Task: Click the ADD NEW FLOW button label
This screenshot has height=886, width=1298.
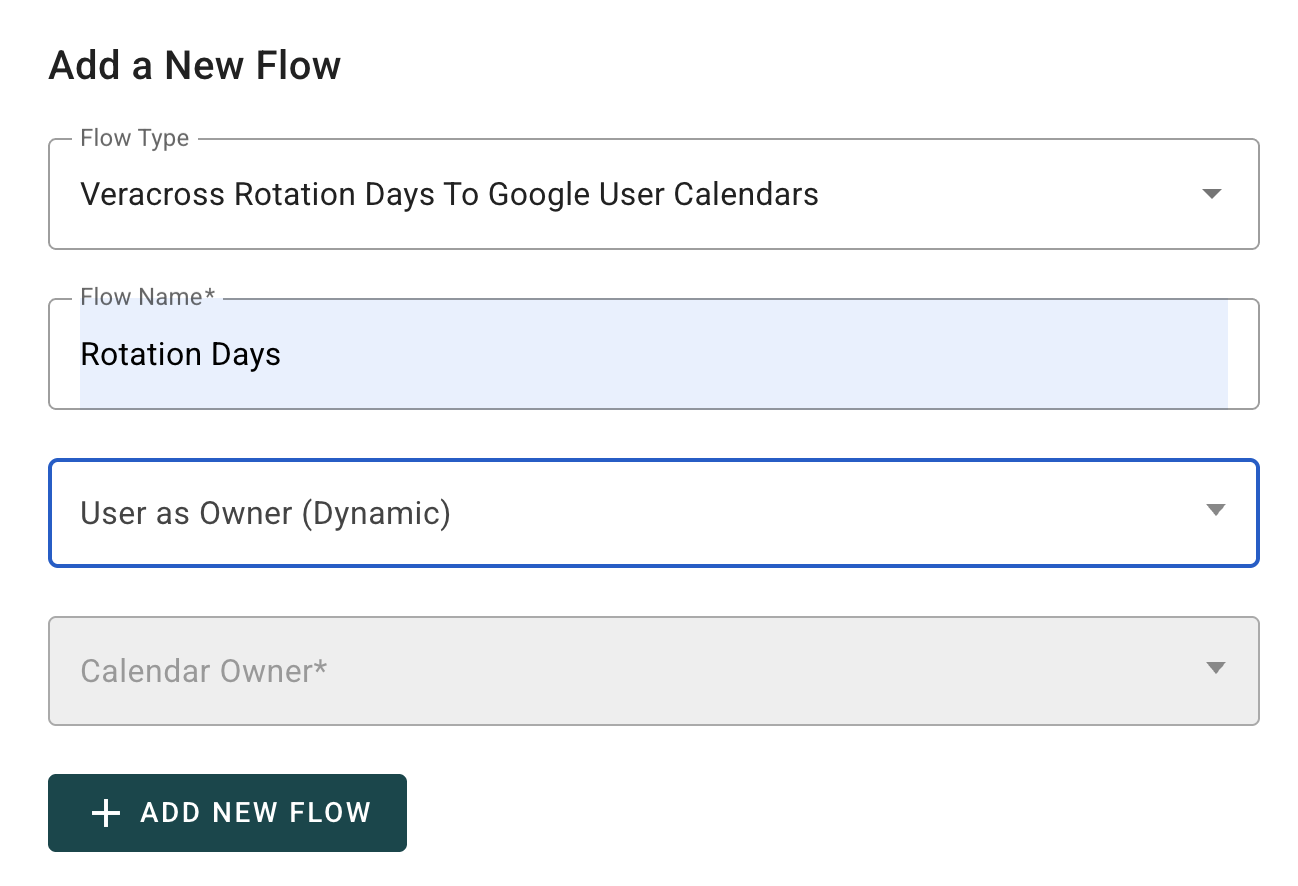Action: coord(255,813)
